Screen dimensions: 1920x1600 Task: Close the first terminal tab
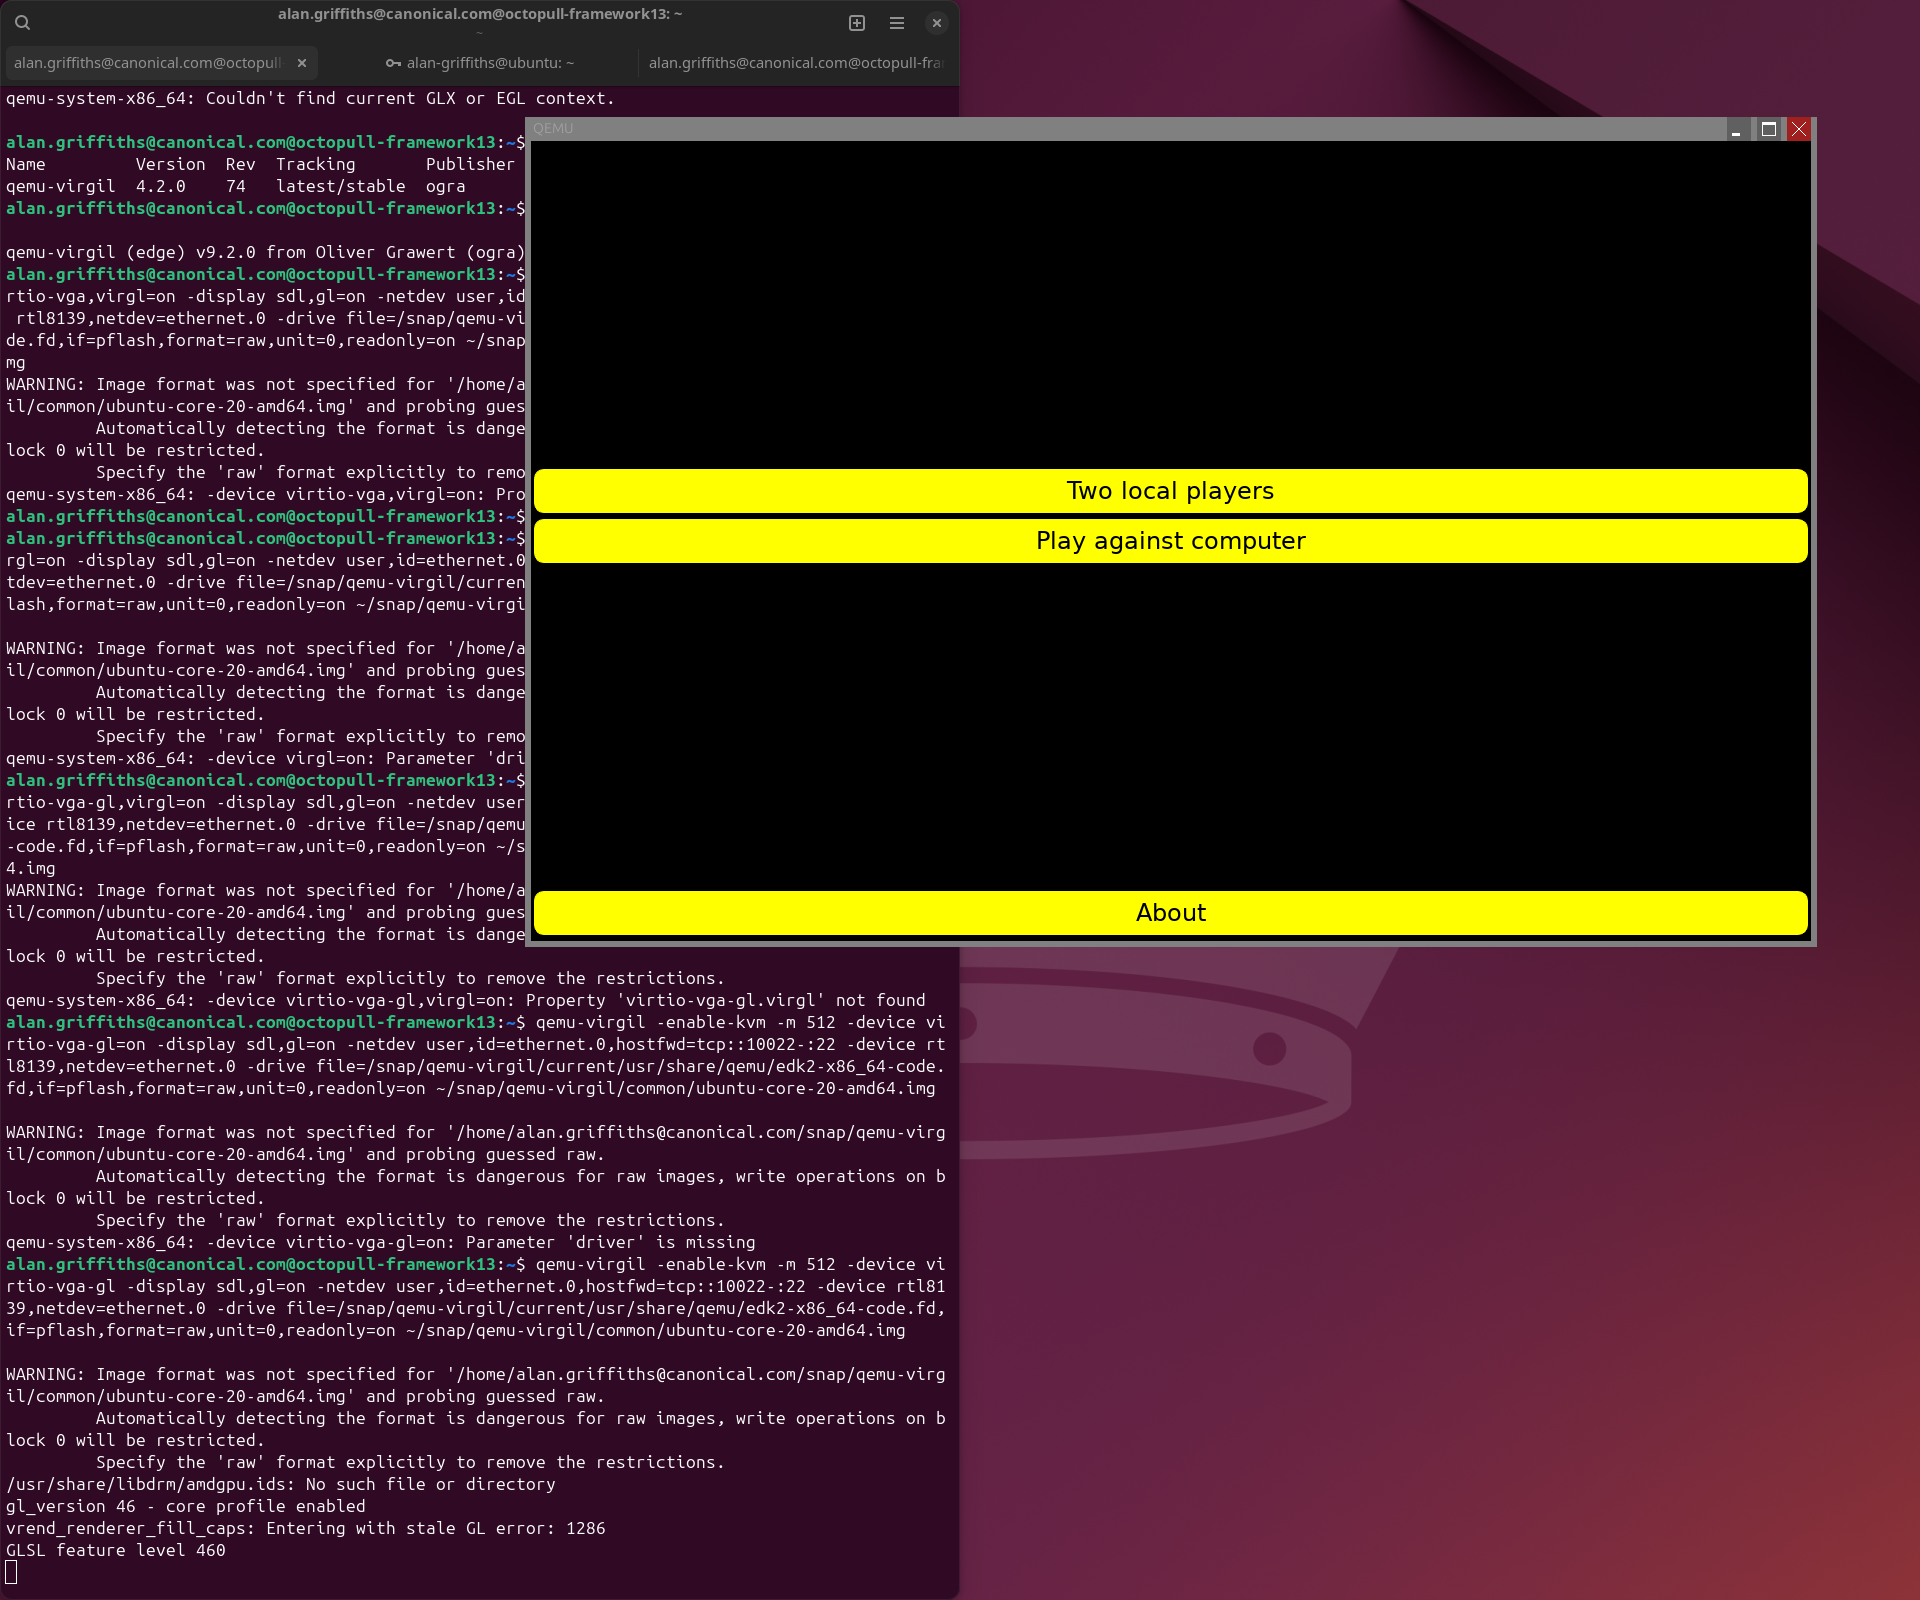click(302, 63)
